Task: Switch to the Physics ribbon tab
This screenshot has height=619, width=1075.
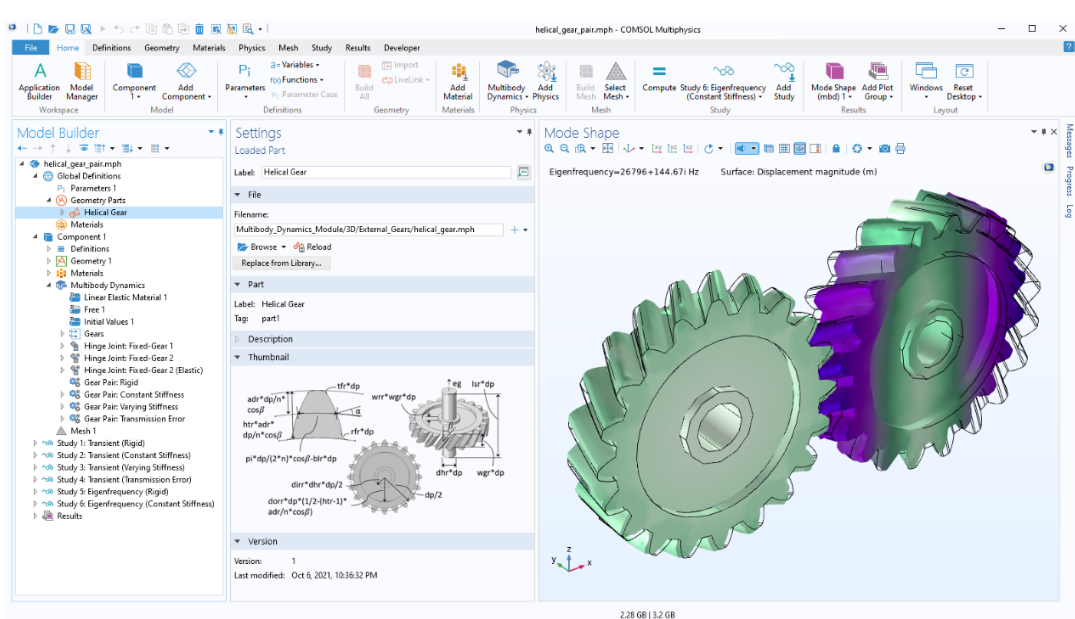Action: pyautogui.click(x=252, y=48)
